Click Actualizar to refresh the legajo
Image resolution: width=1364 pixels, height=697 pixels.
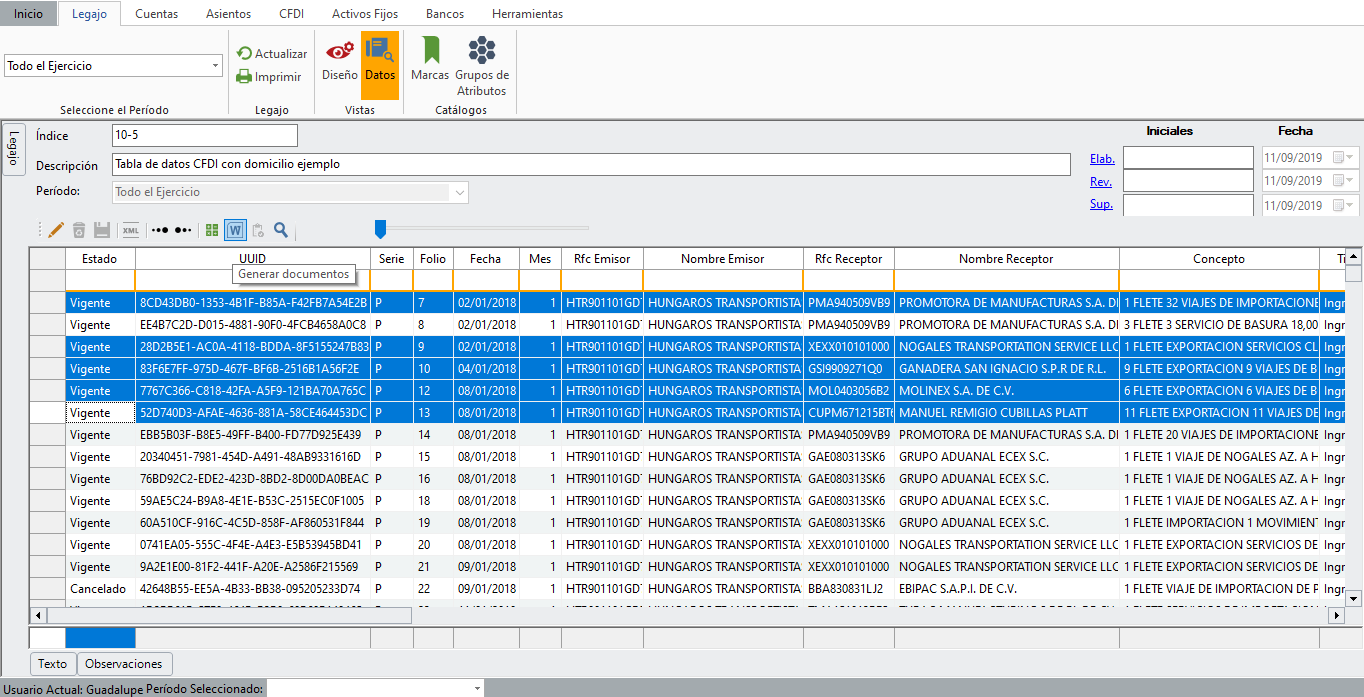coord(272,54)
